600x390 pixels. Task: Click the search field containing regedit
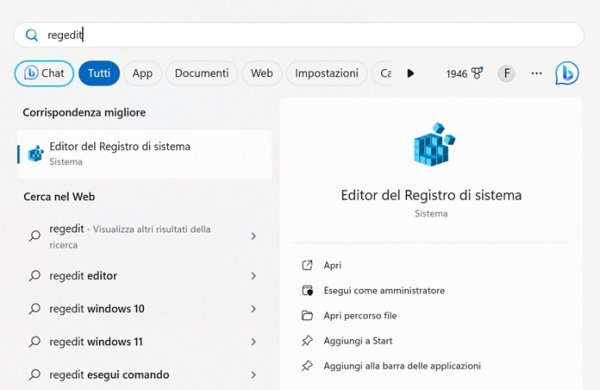299,35
